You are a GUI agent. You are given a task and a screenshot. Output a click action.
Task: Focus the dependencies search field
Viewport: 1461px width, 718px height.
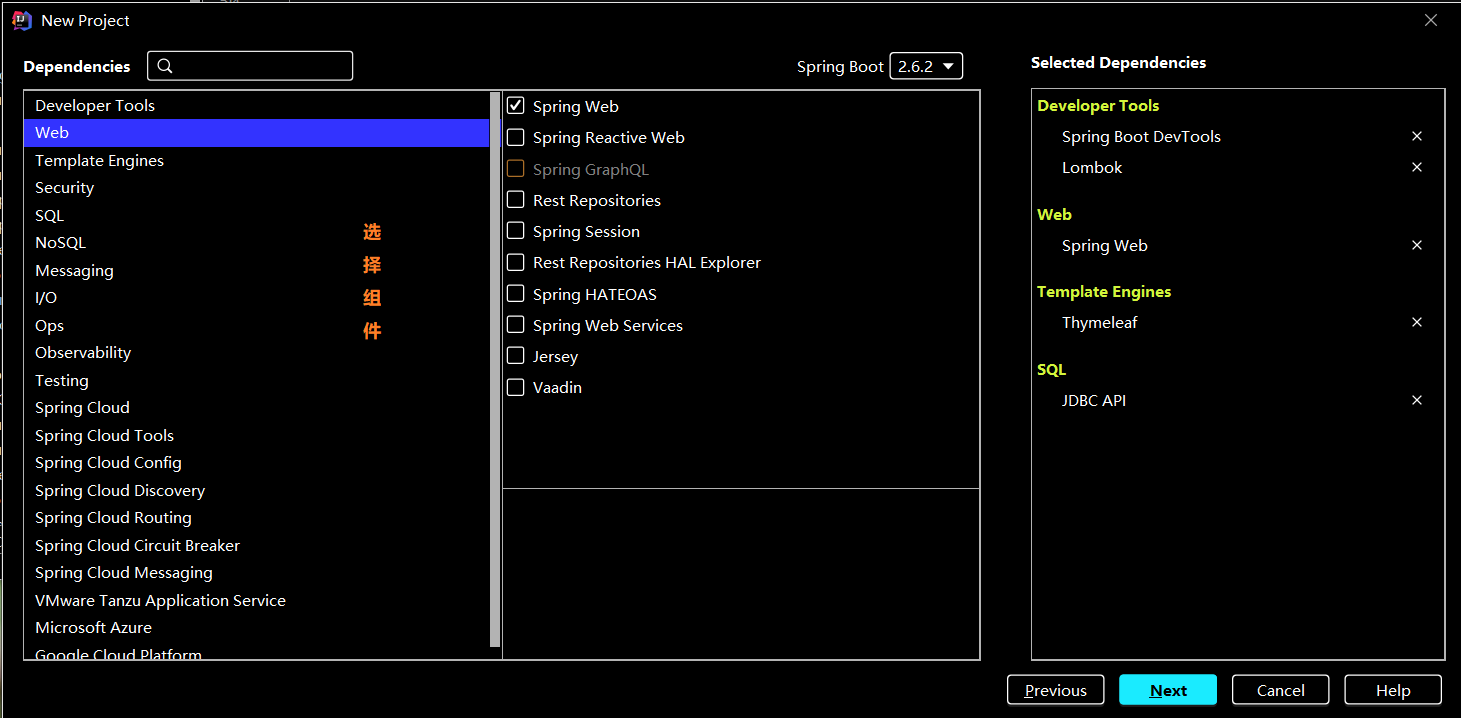coord(250,66)
